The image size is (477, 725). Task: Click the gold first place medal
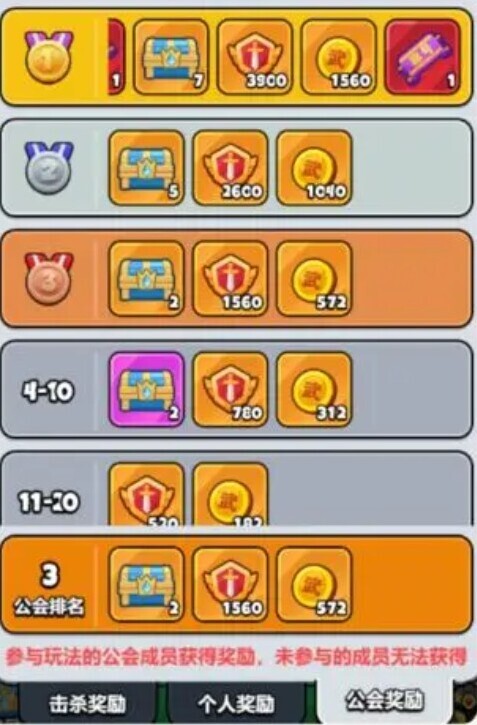tap(49, 57)
